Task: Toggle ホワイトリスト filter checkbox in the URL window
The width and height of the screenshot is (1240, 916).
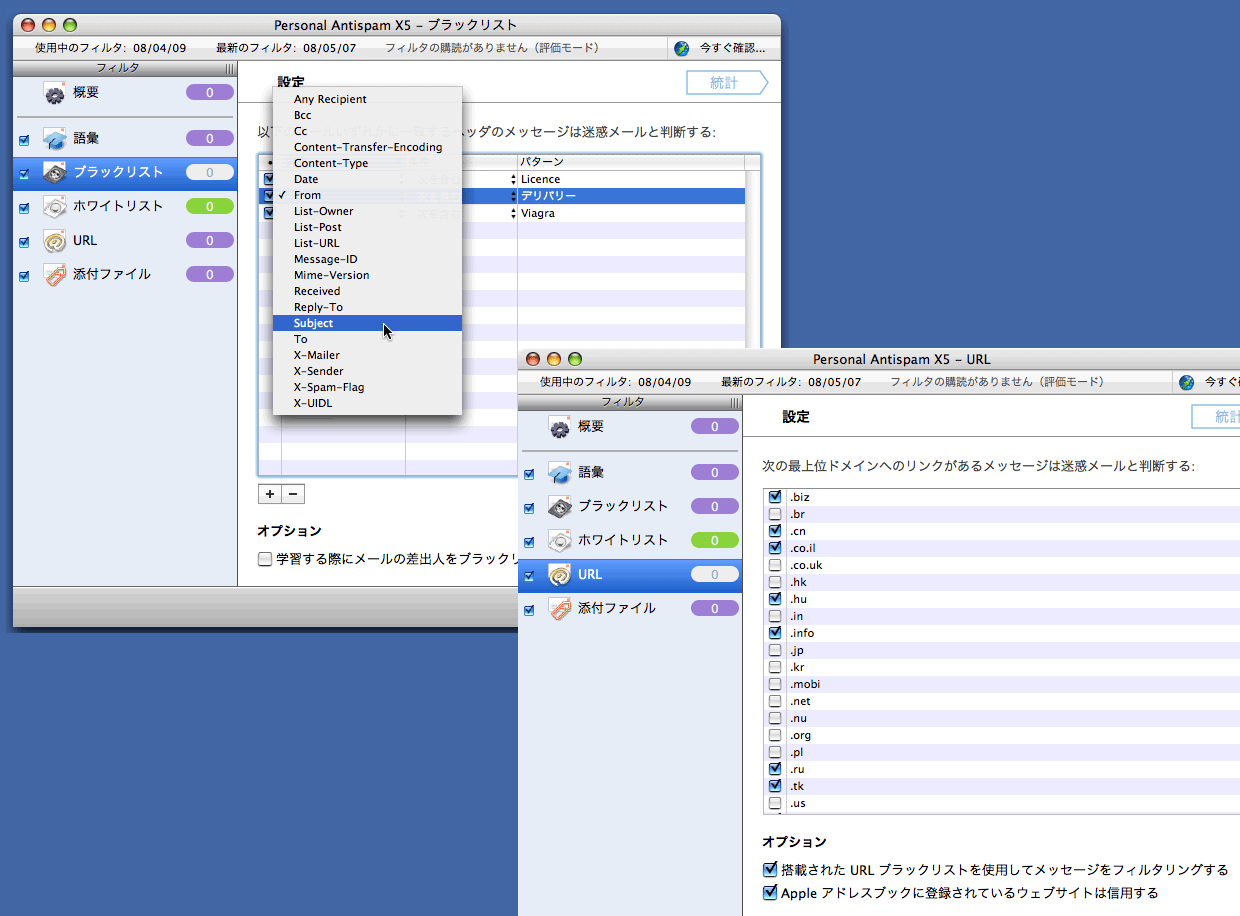Action: (529, 542)
